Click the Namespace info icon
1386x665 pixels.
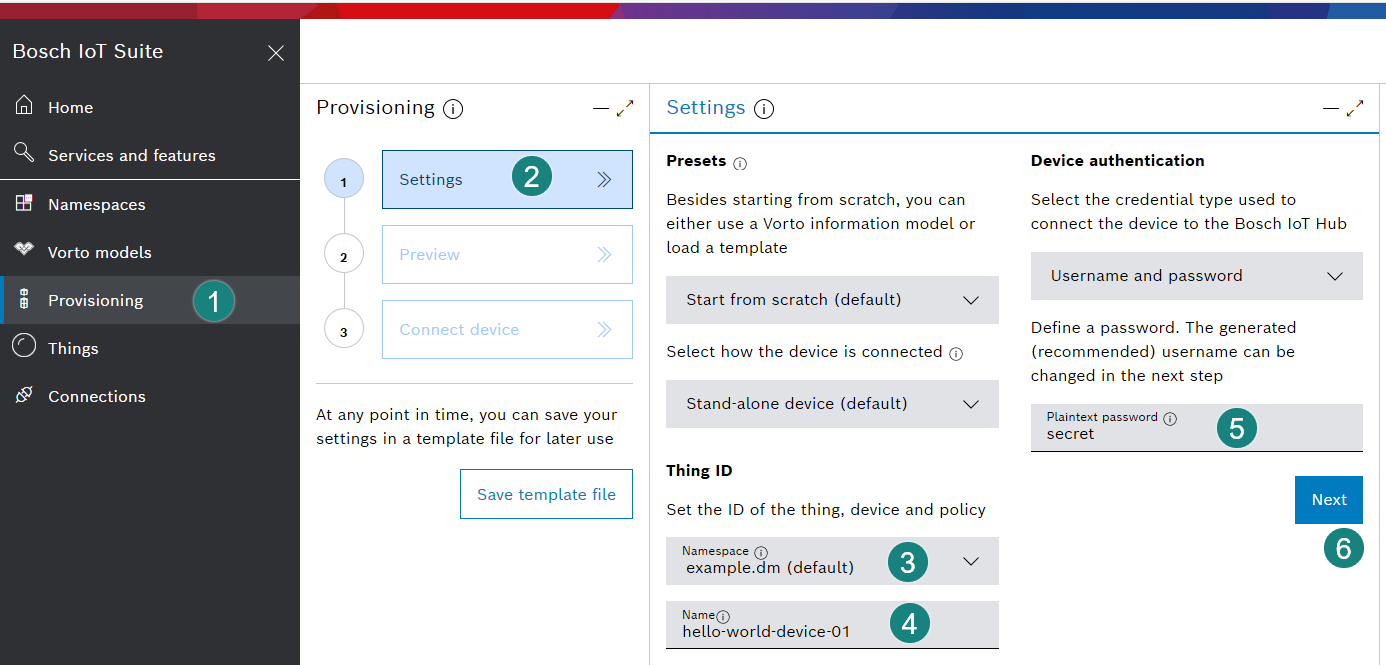tap(761, 552)
